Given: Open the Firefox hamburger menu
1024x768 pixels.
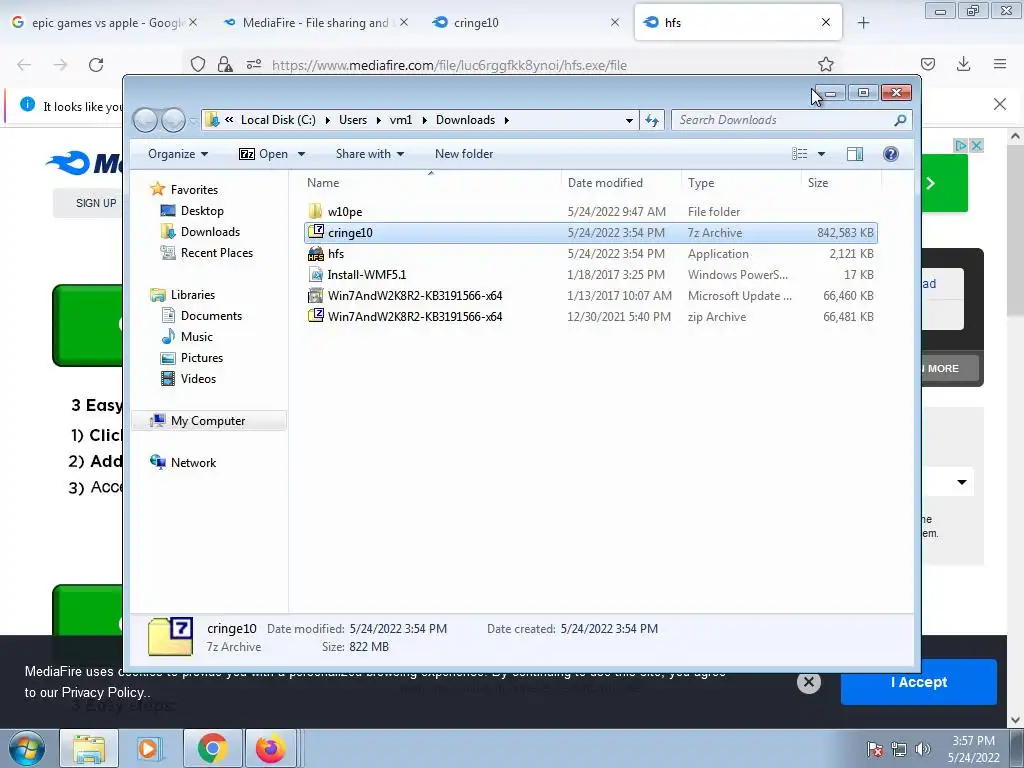Looking at the screenshot, I should tap(1000, 64).
